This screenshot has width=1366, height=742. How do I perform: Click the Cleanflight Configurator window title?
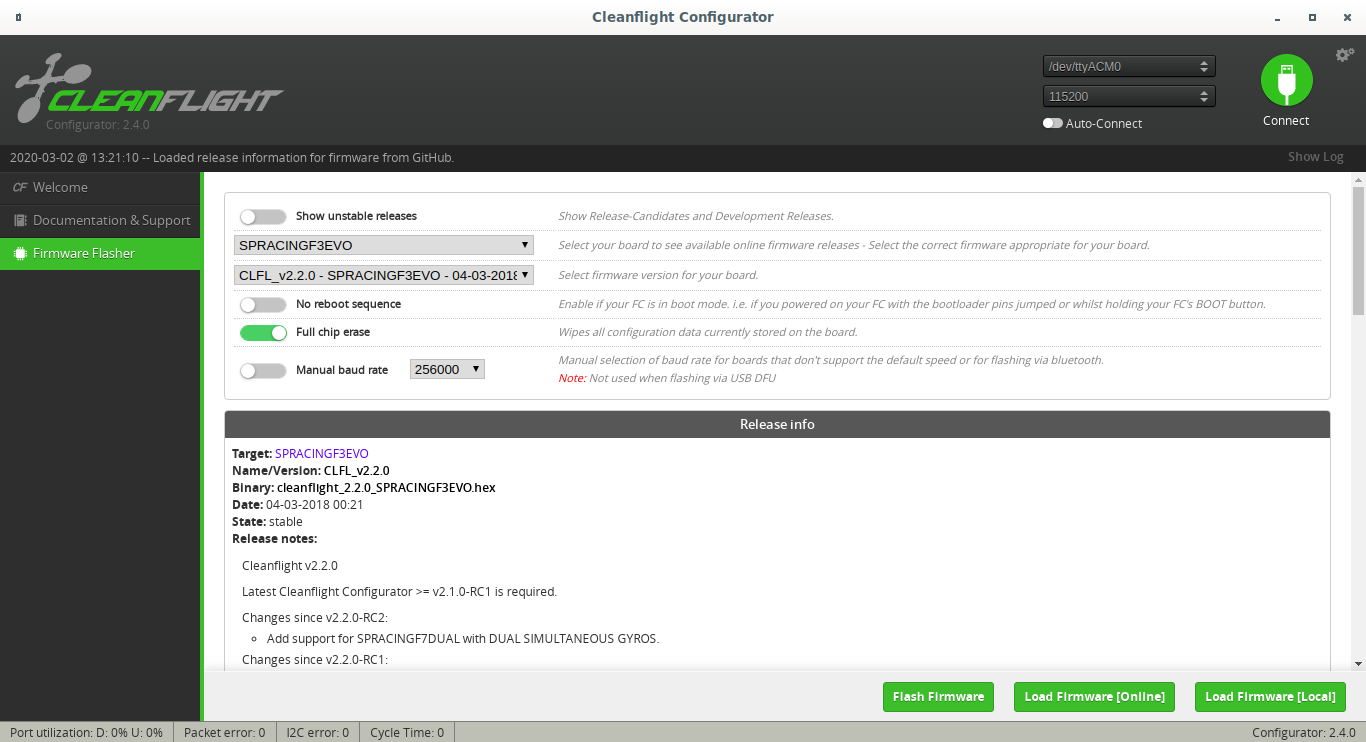tap(683, 17)
